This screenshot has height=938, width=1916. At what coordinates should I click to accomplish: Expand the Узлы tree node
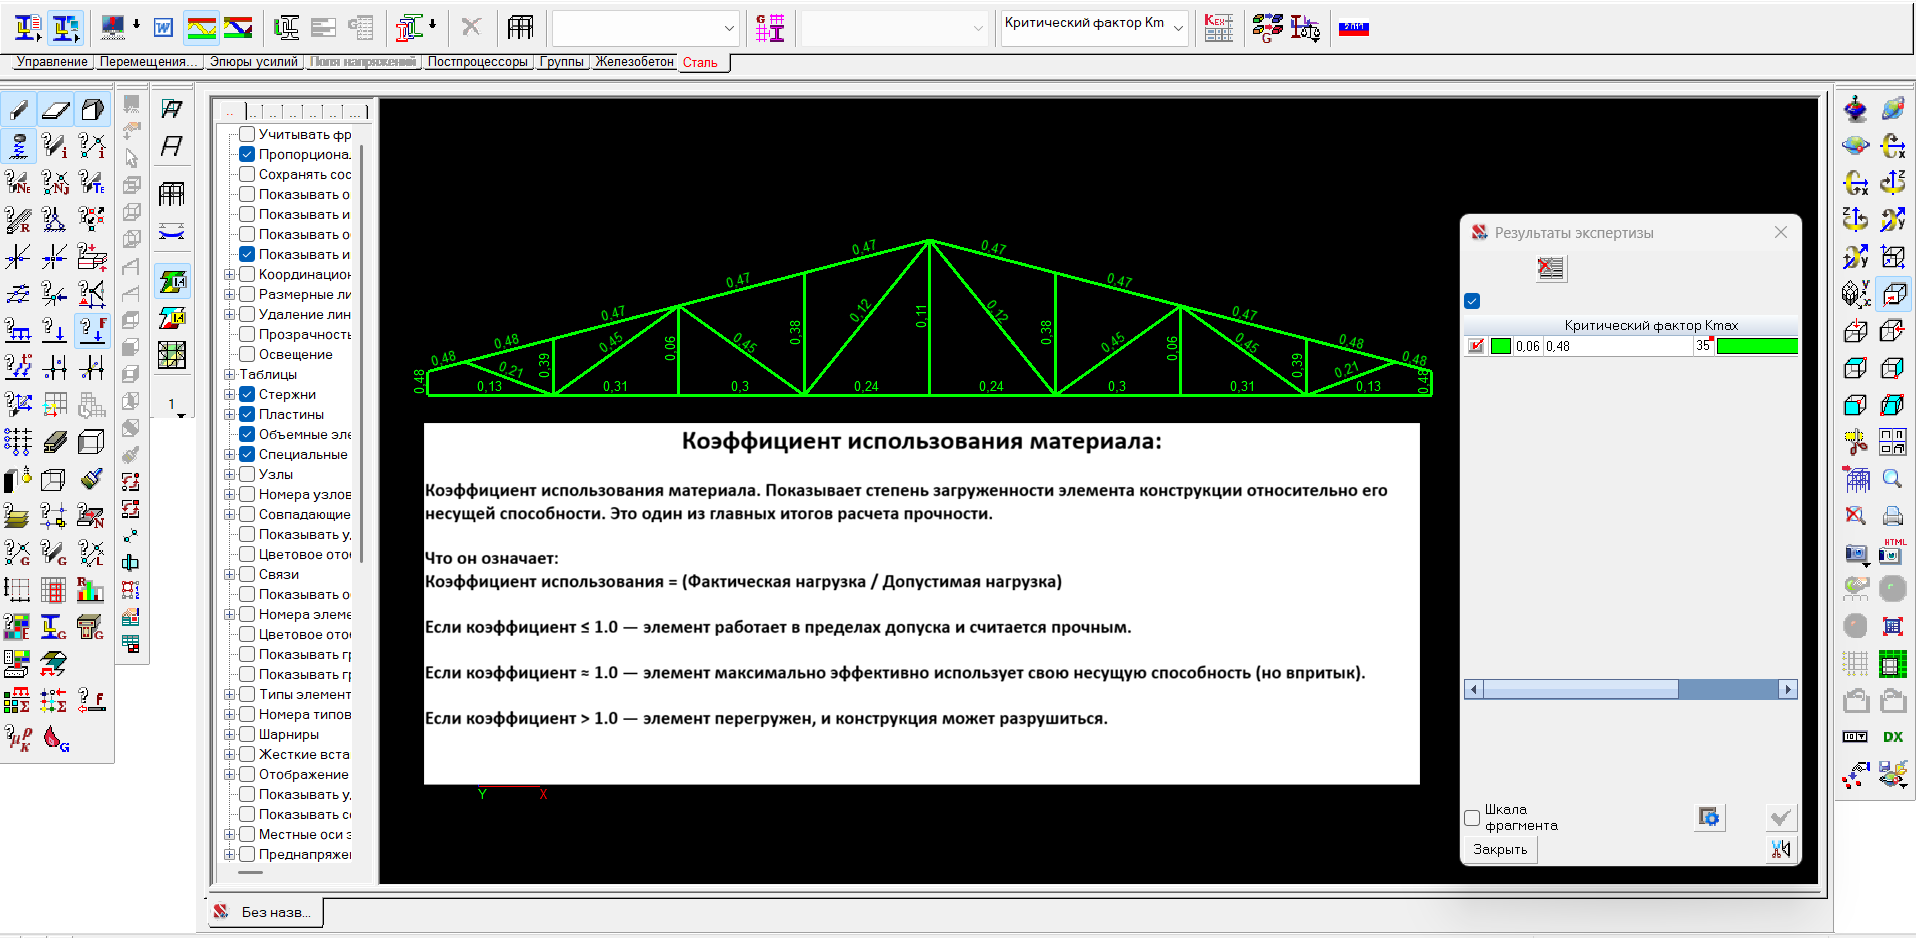coord(229,474)
